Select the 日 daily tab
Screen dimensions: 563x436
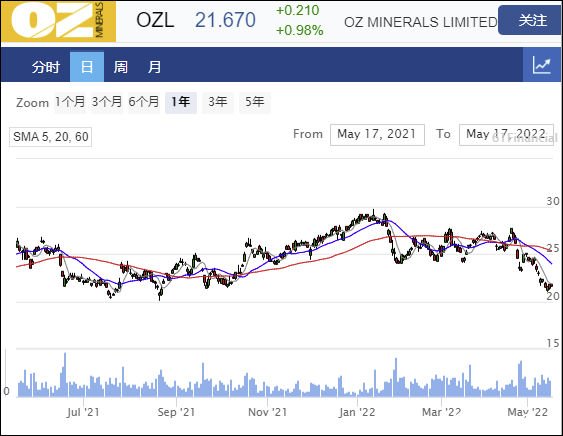[87, 67]
